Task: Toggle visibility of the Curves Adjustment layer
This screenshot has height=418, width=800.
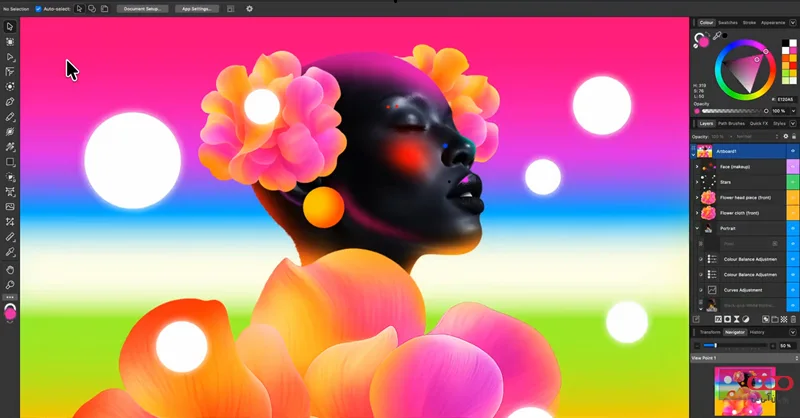Action: [x=793, y=289]
